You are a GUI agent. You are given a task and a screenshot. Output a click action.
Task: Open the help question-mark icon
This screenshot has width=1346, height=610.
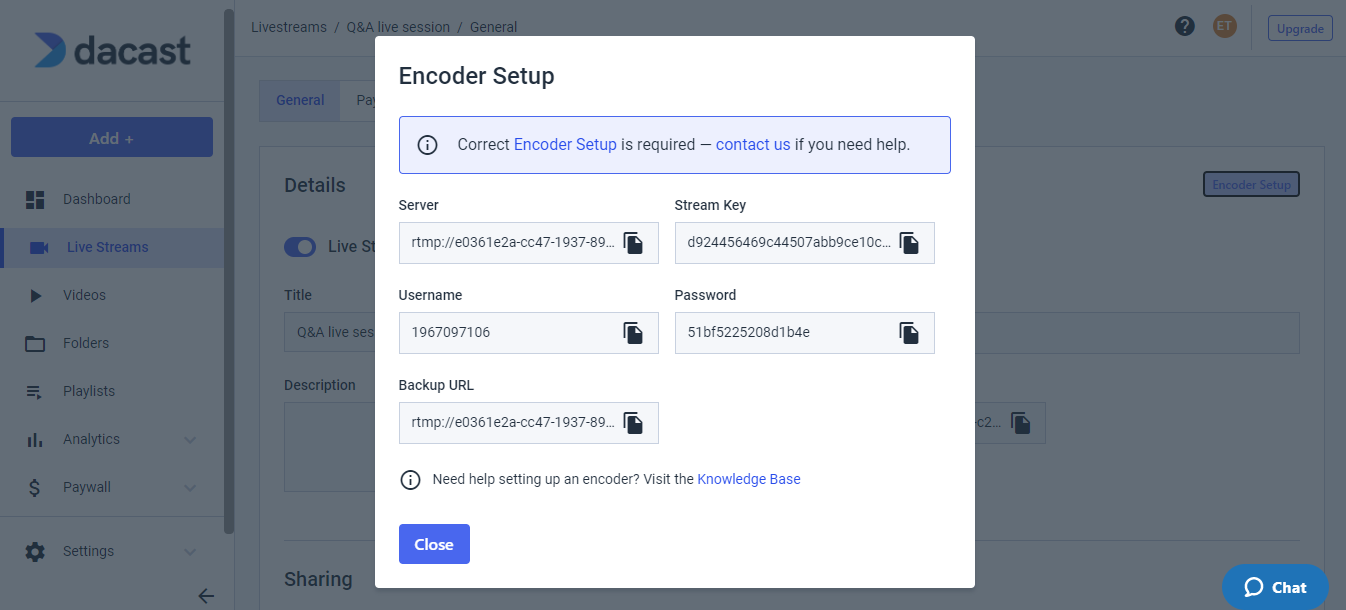(x=1185, y=27)
